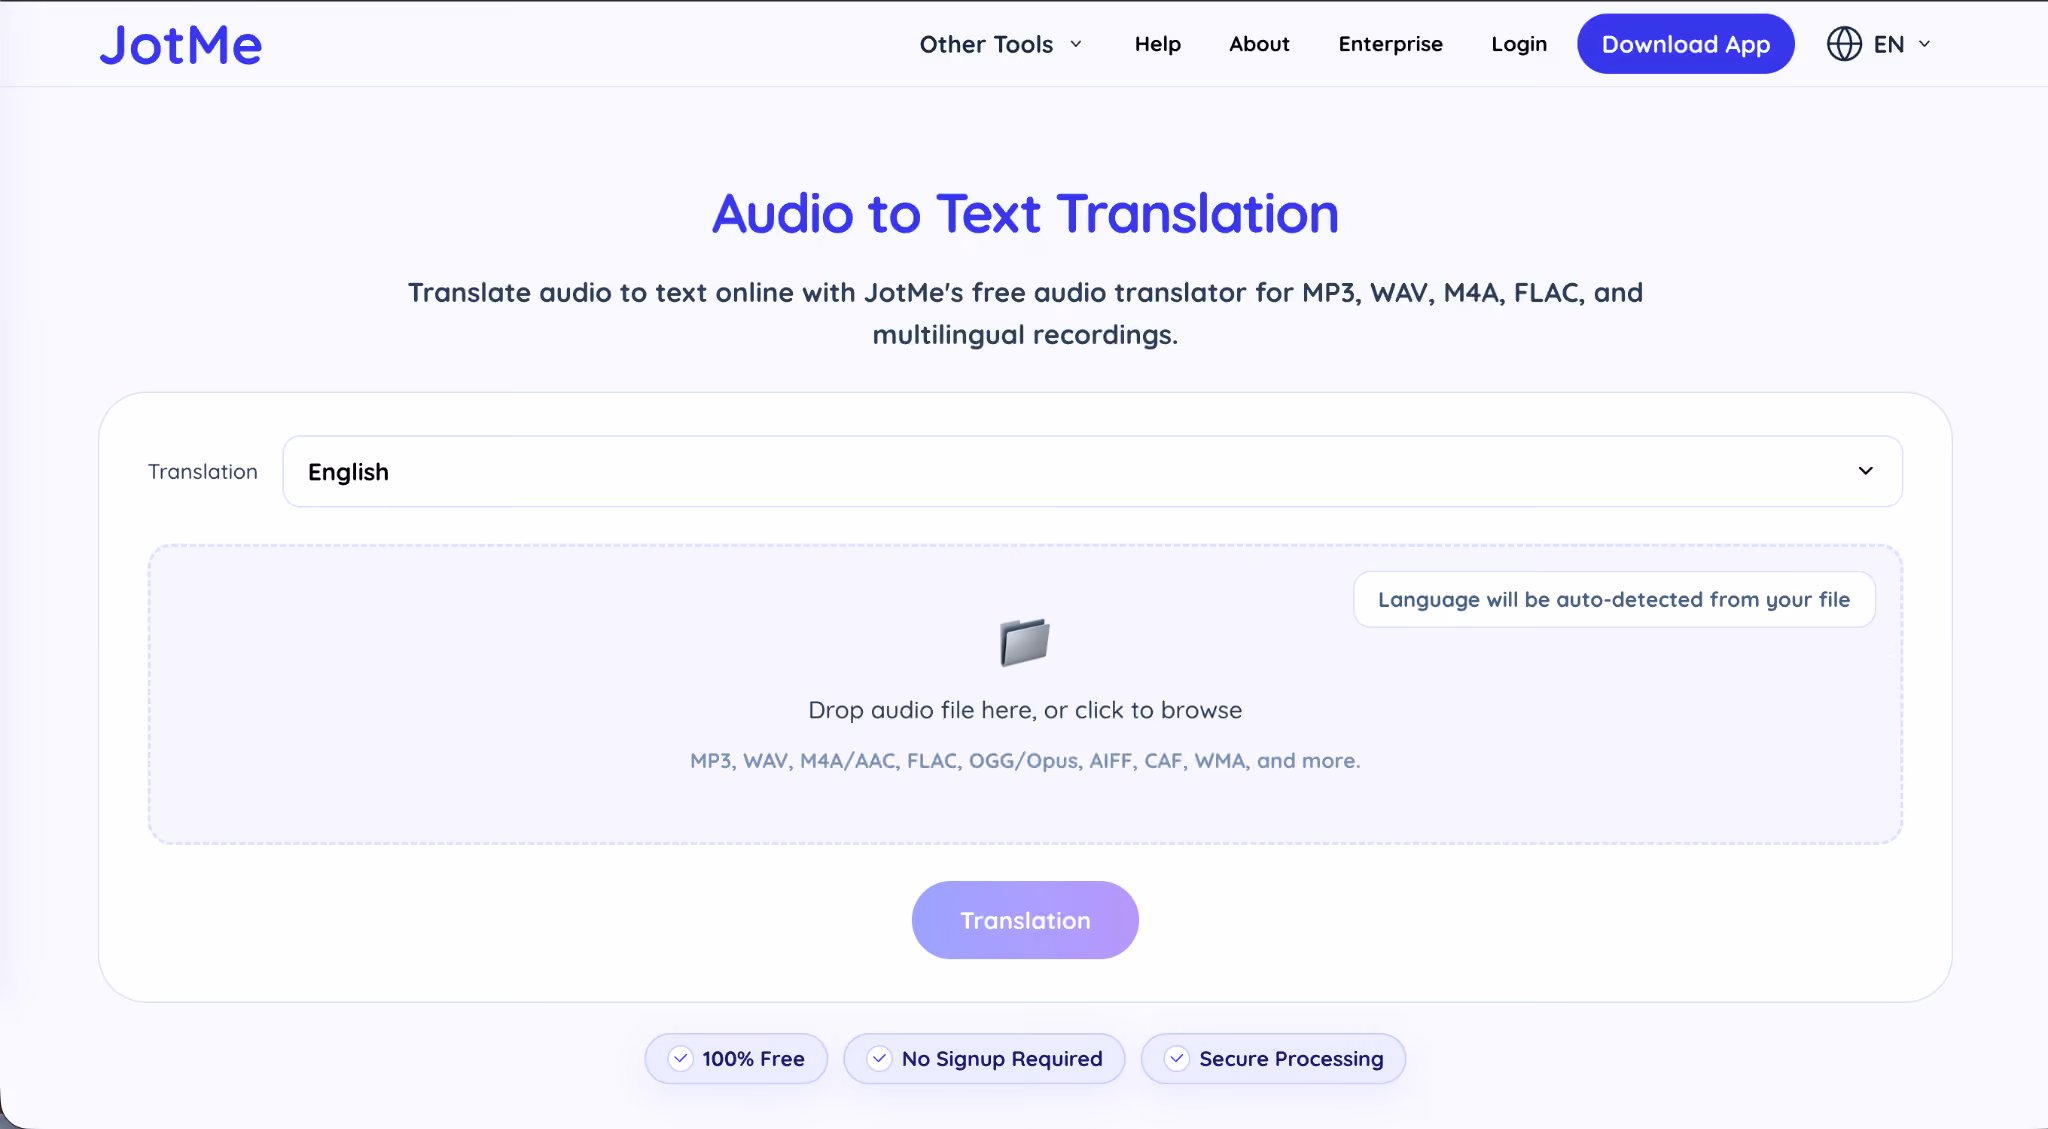This screenshot has height=1129, width=2048.
Task: Click the Download App button
Action: [x=1686, y=44]
